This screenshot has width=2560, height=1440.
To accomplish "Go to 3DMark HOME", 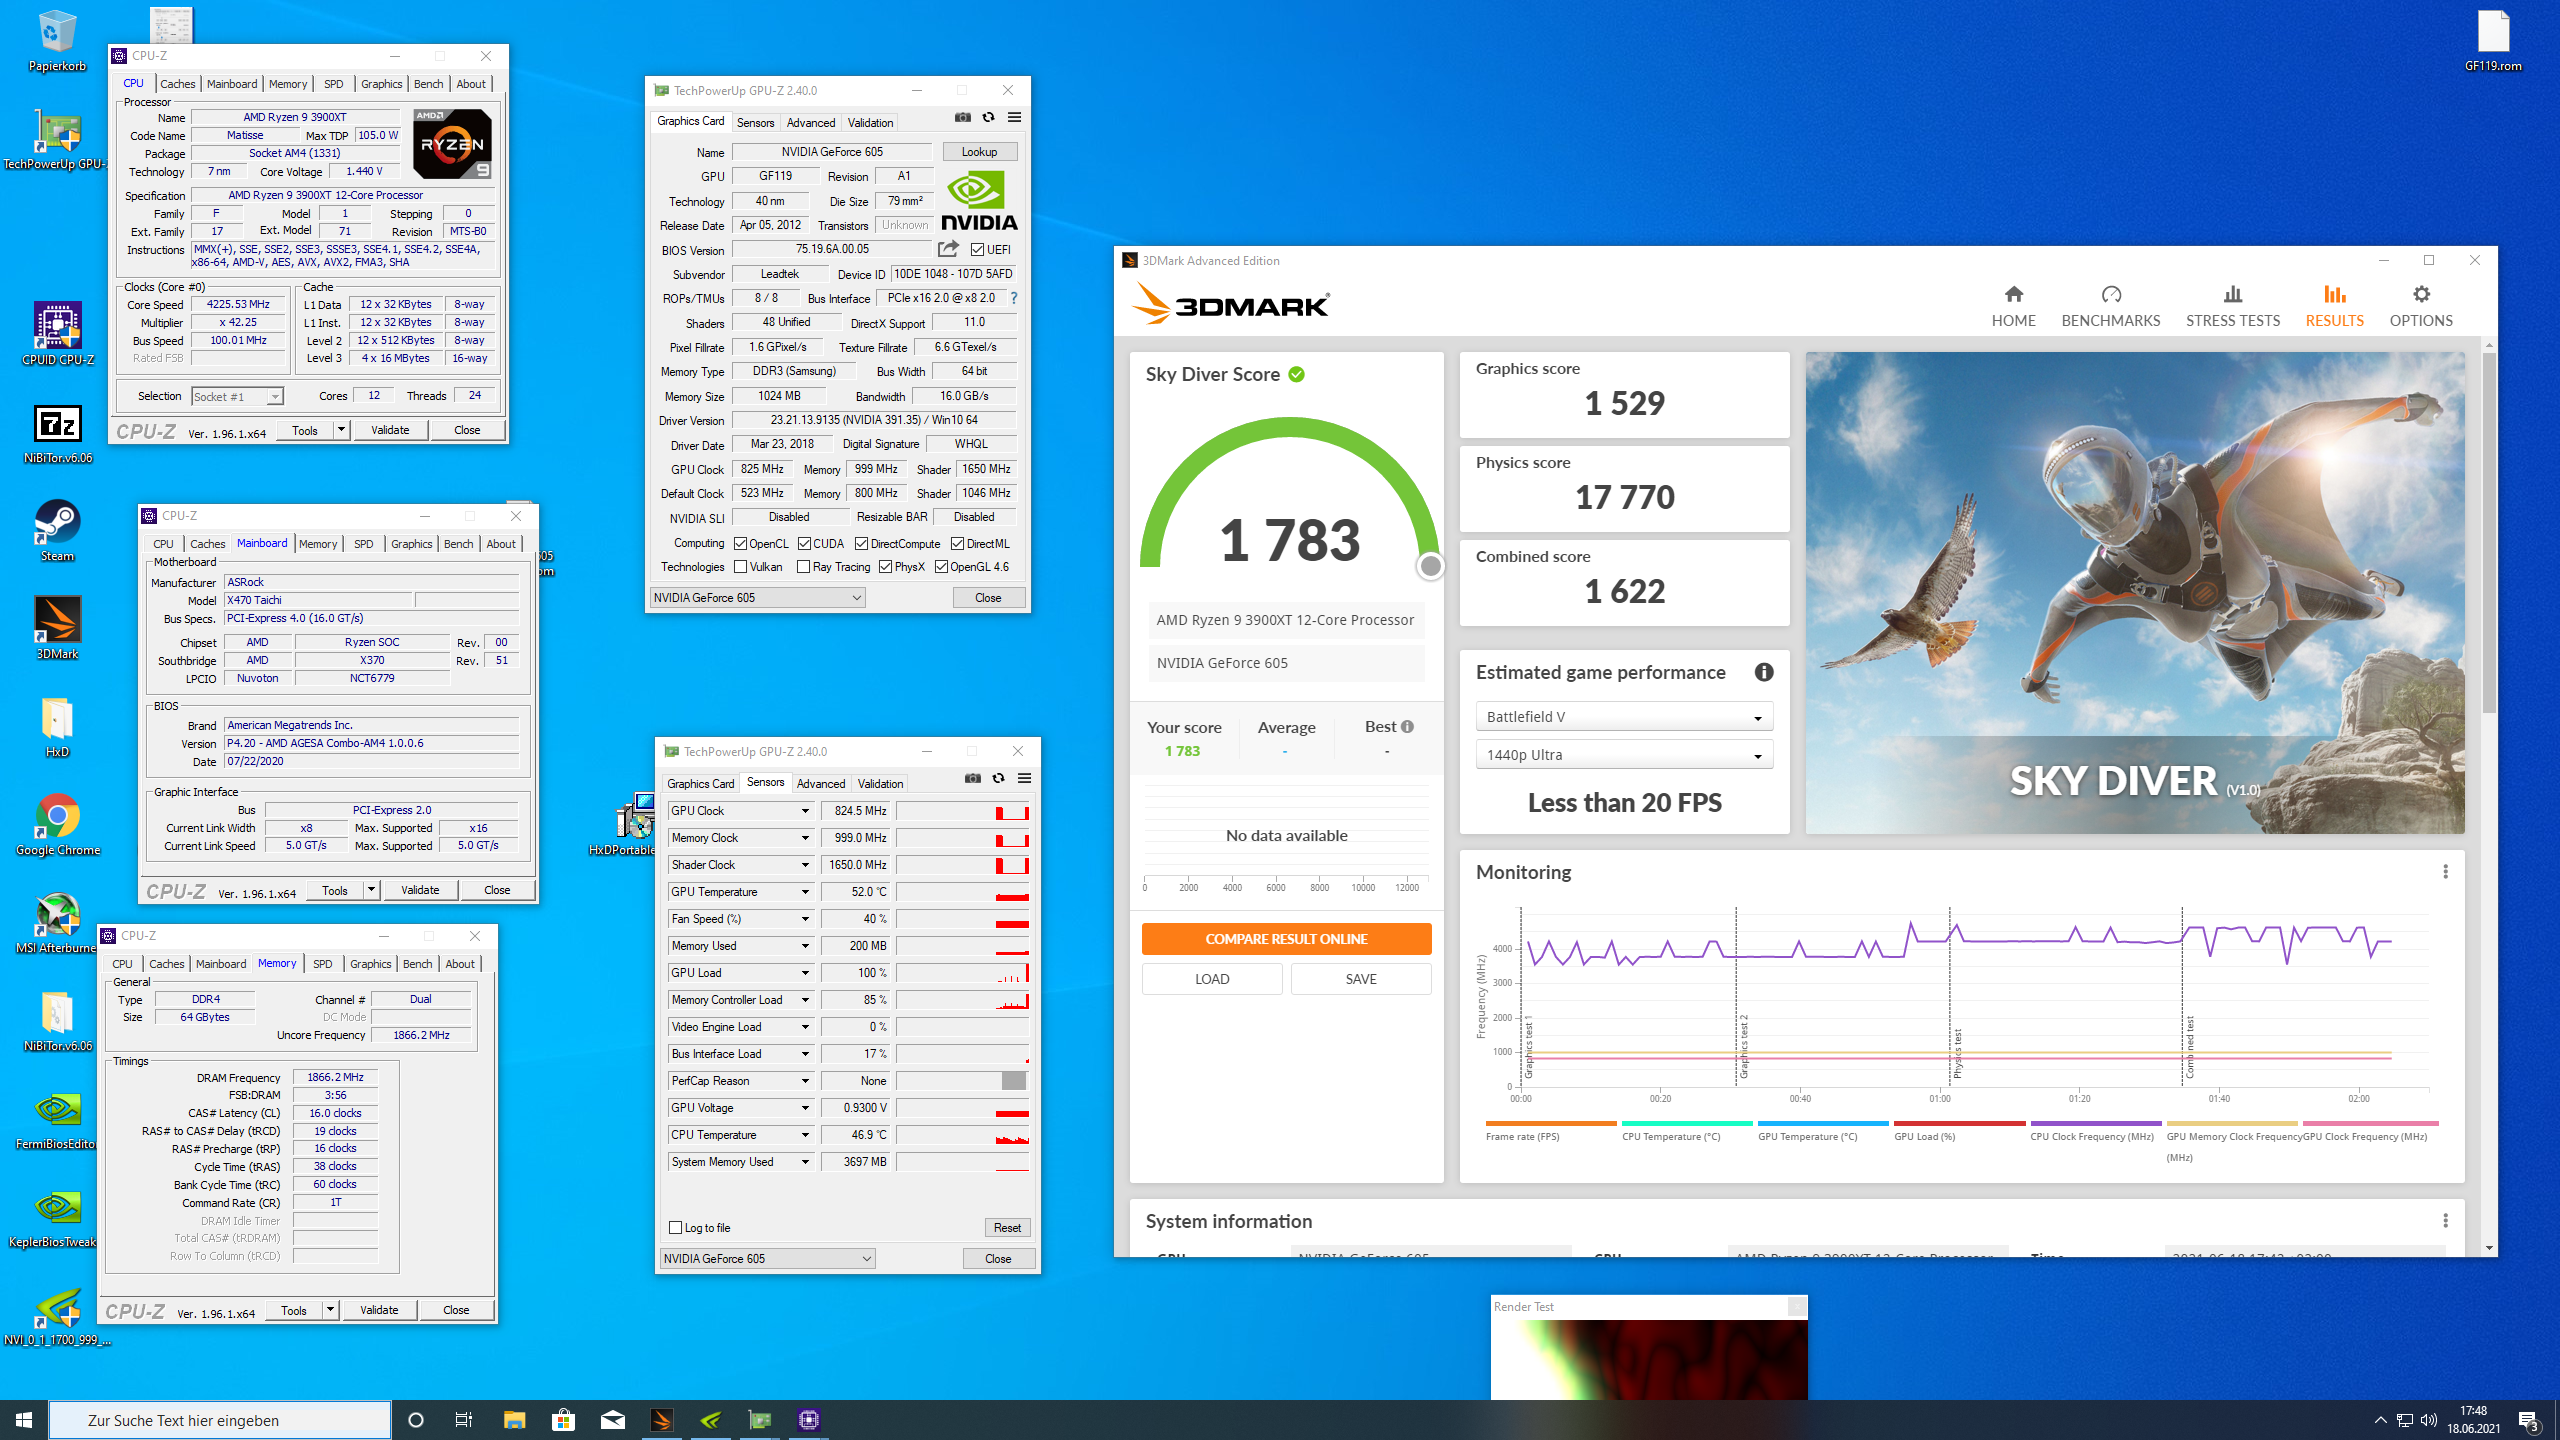I will point(2013,306).
